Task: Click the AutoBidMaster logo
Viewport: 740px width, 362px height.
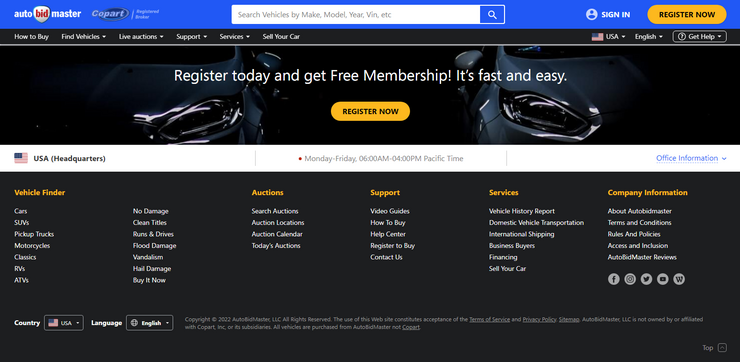Action: [47, 14]
